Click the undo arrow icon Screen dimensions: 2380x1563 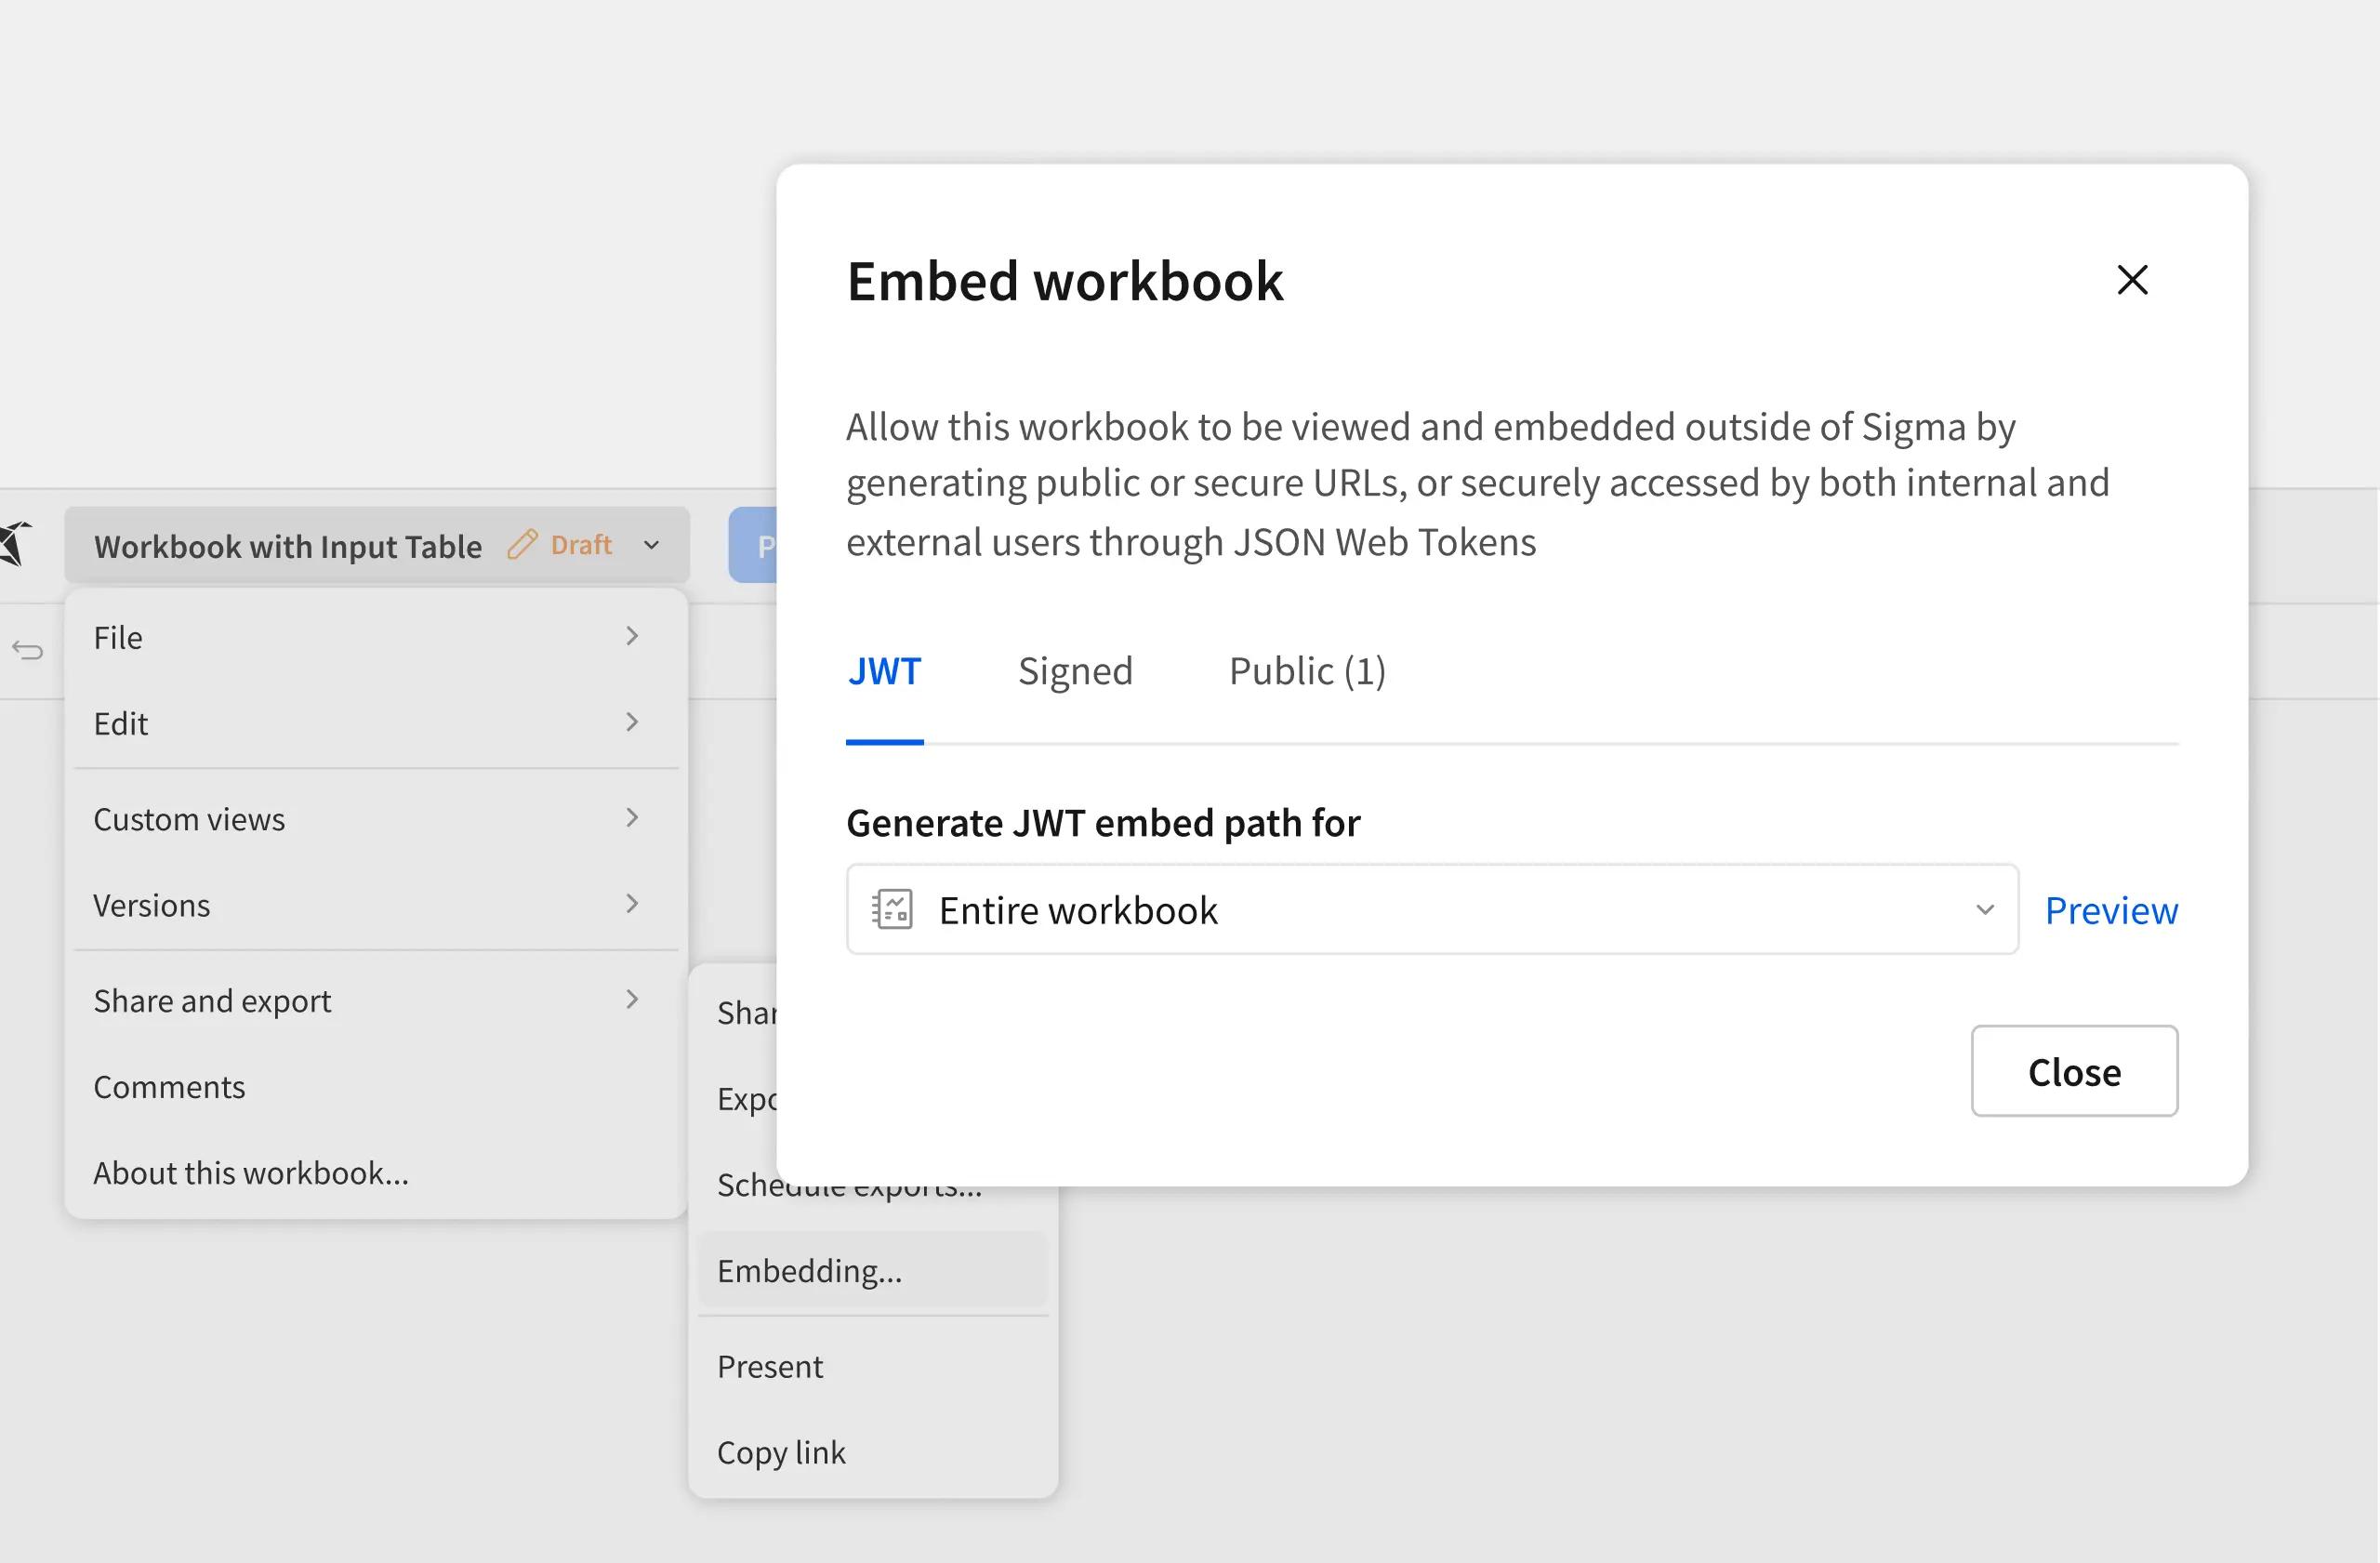tap(27, 651)
